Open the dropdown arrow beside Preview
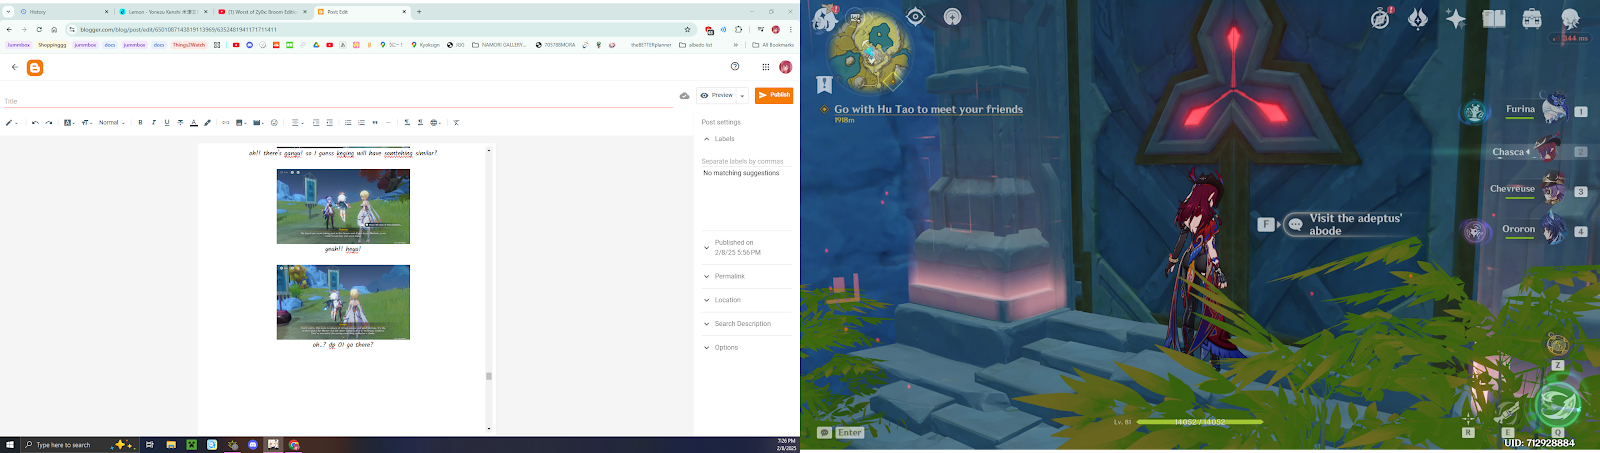 pos(743,96)
